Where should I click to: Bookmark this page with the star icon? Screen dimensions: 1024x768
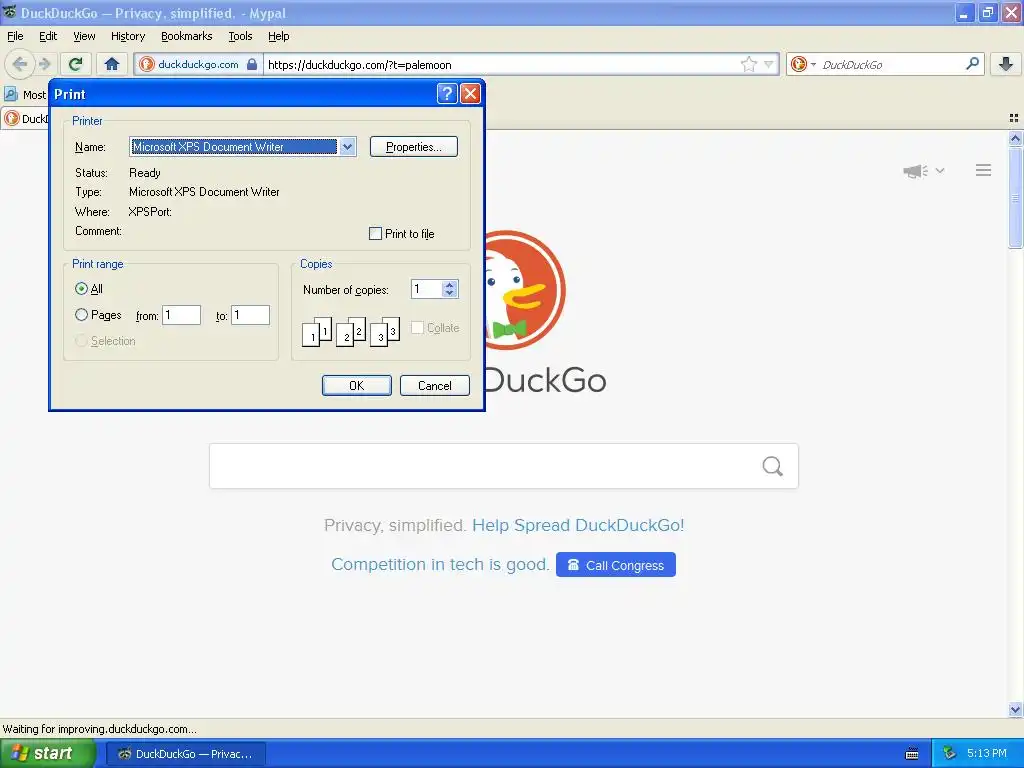(748, 64)
